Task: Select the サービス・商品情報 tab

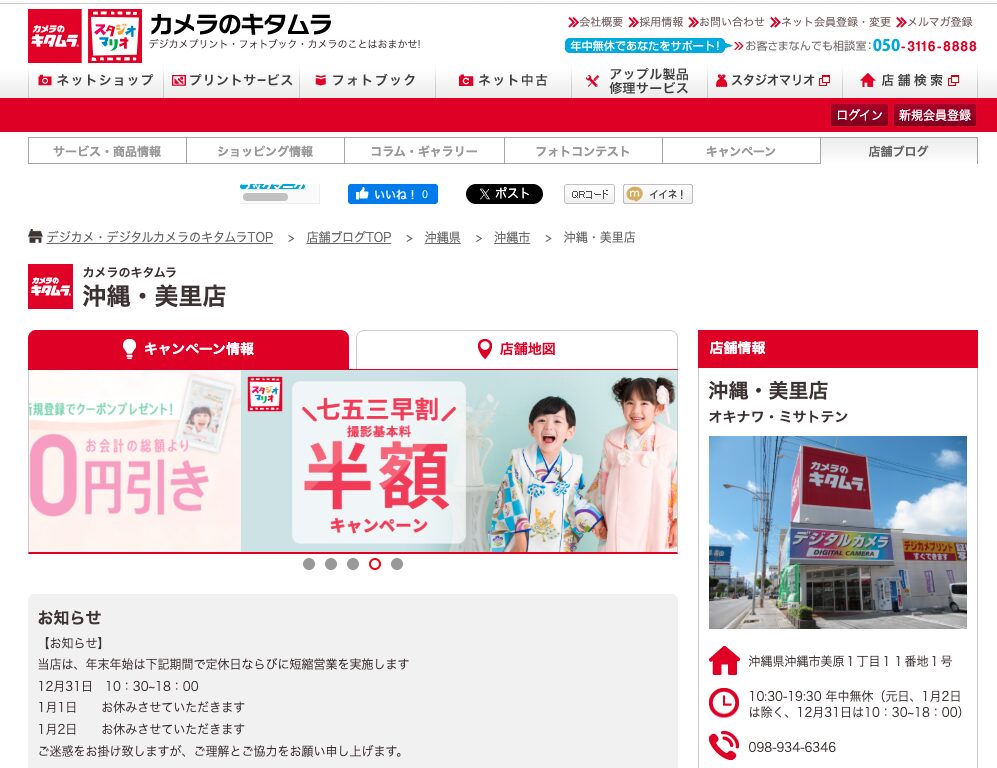Action: pos(107,151)
